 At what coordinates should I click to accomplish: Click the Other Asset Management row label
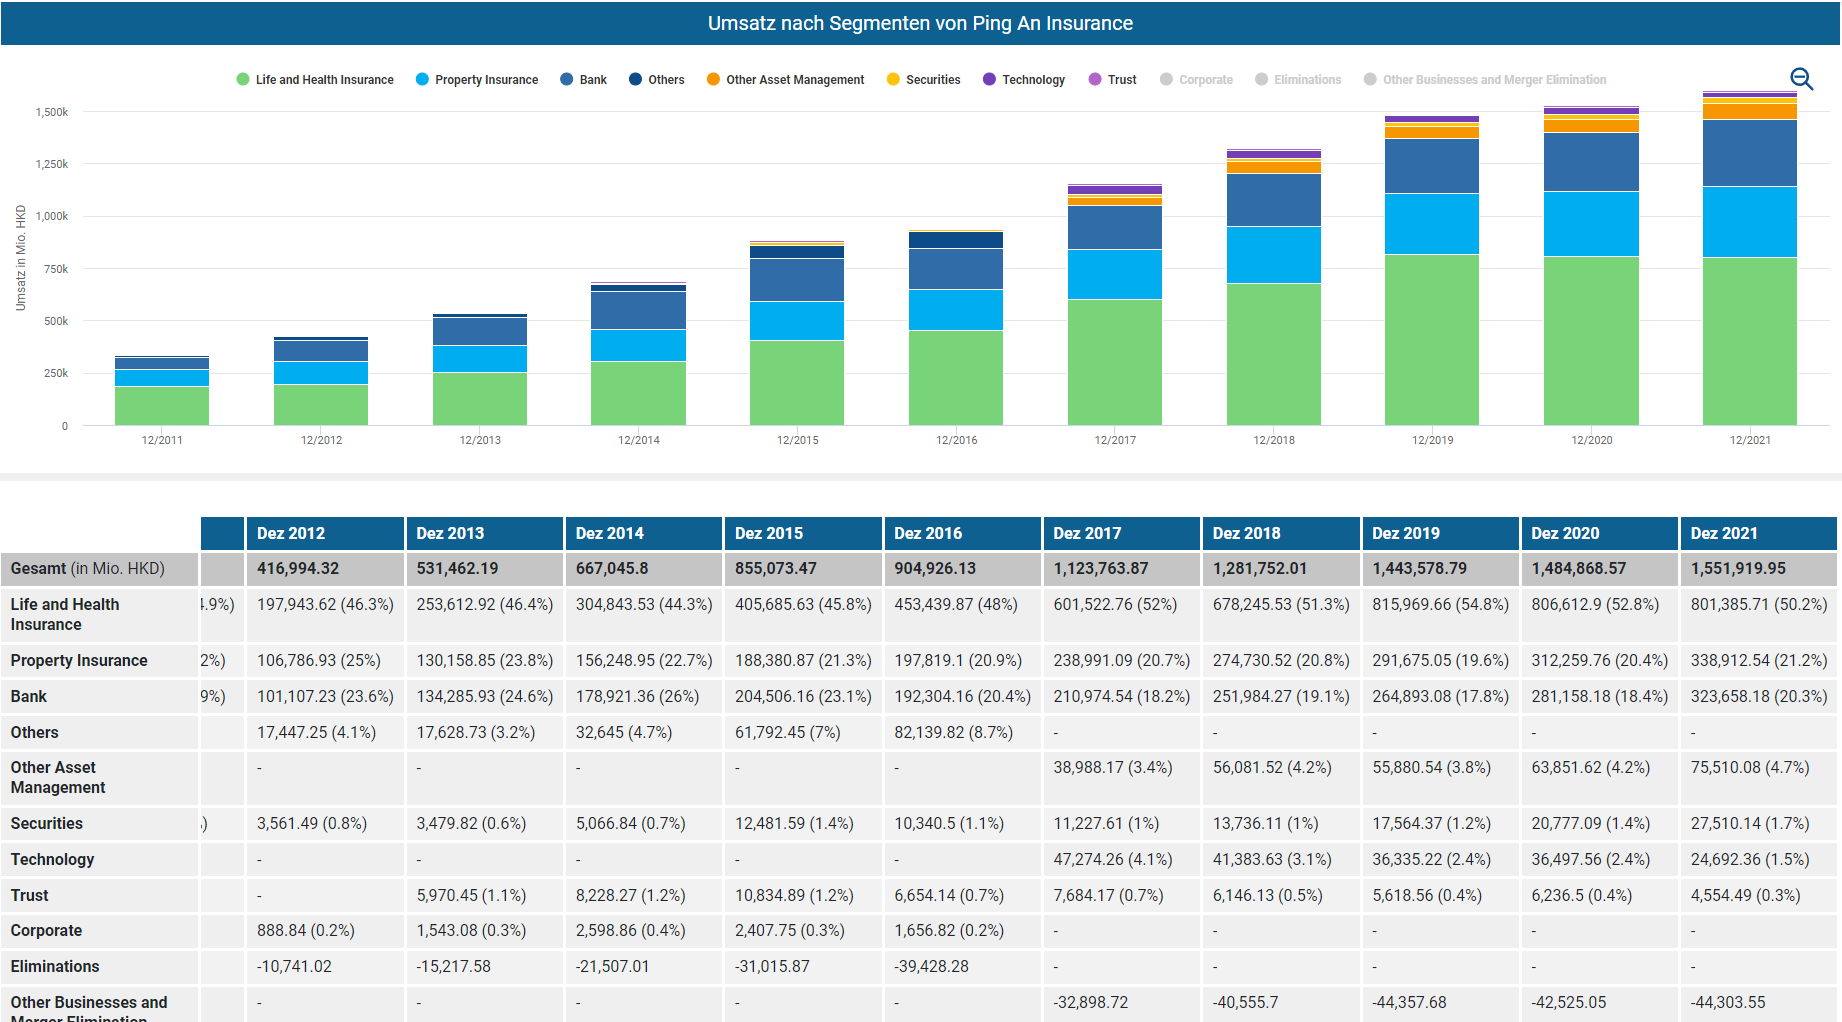(x=58, y=777)
